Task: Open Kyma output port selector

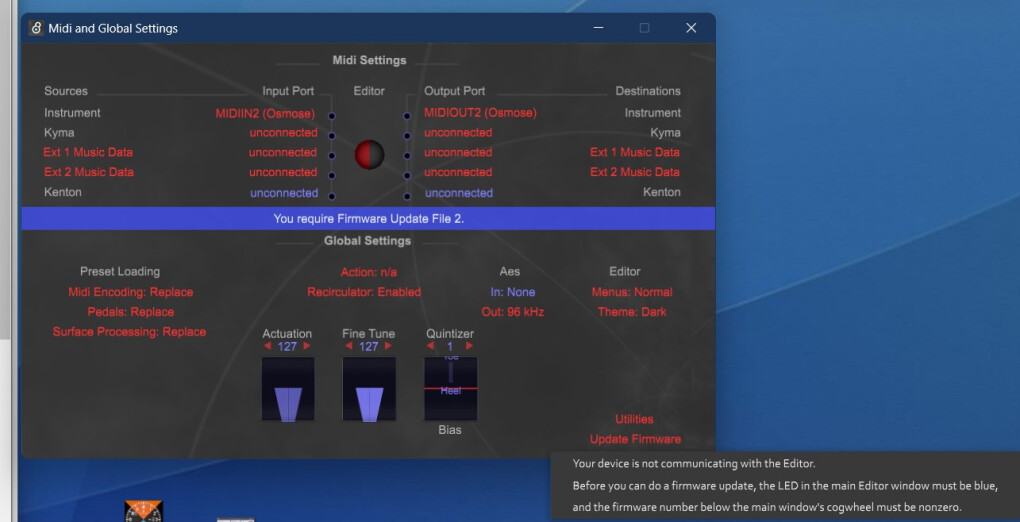Action: coord(458,133)
